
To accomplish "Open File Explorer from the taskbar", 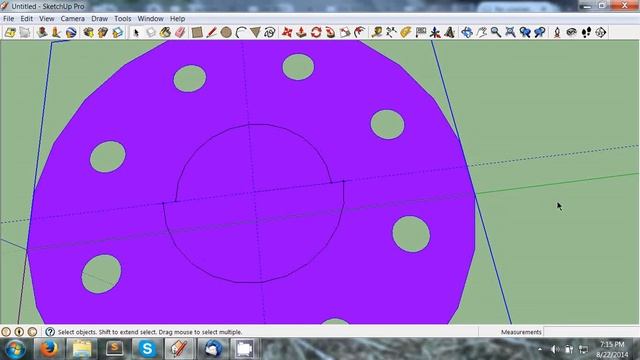I will coord(82,349).
